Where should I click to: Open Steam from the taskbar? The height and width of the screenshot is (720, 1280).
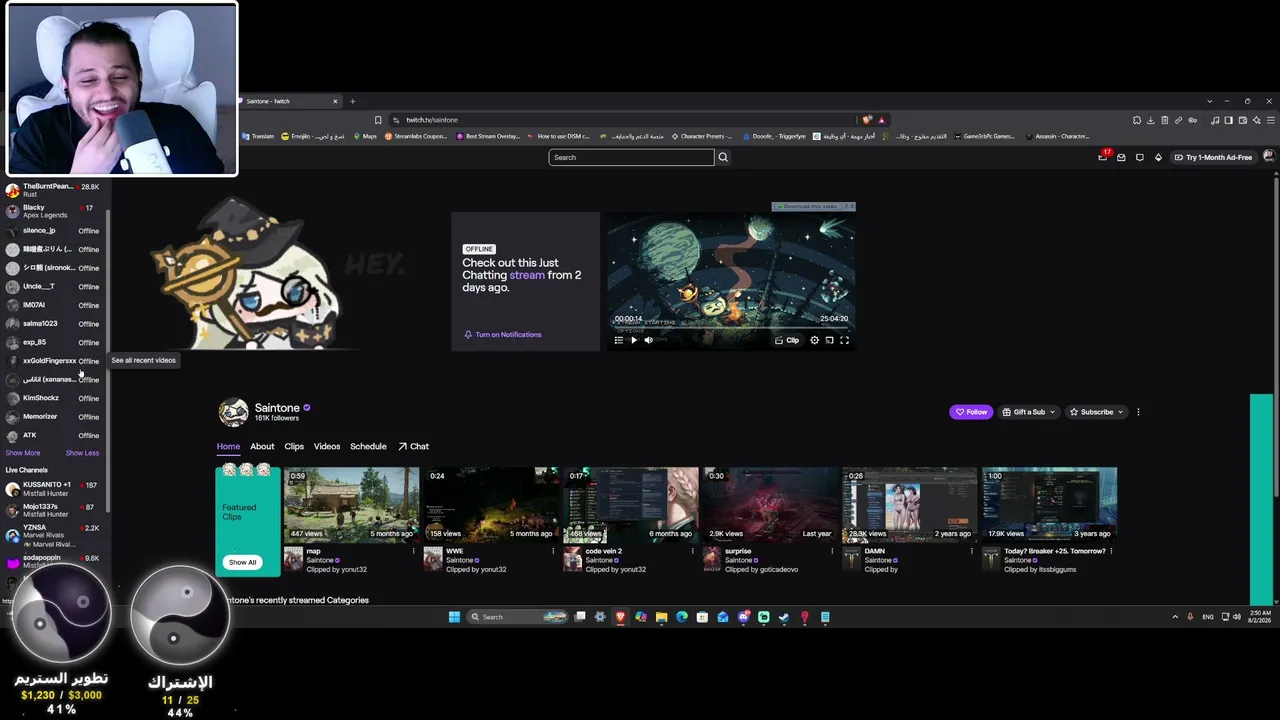(784, 617)
